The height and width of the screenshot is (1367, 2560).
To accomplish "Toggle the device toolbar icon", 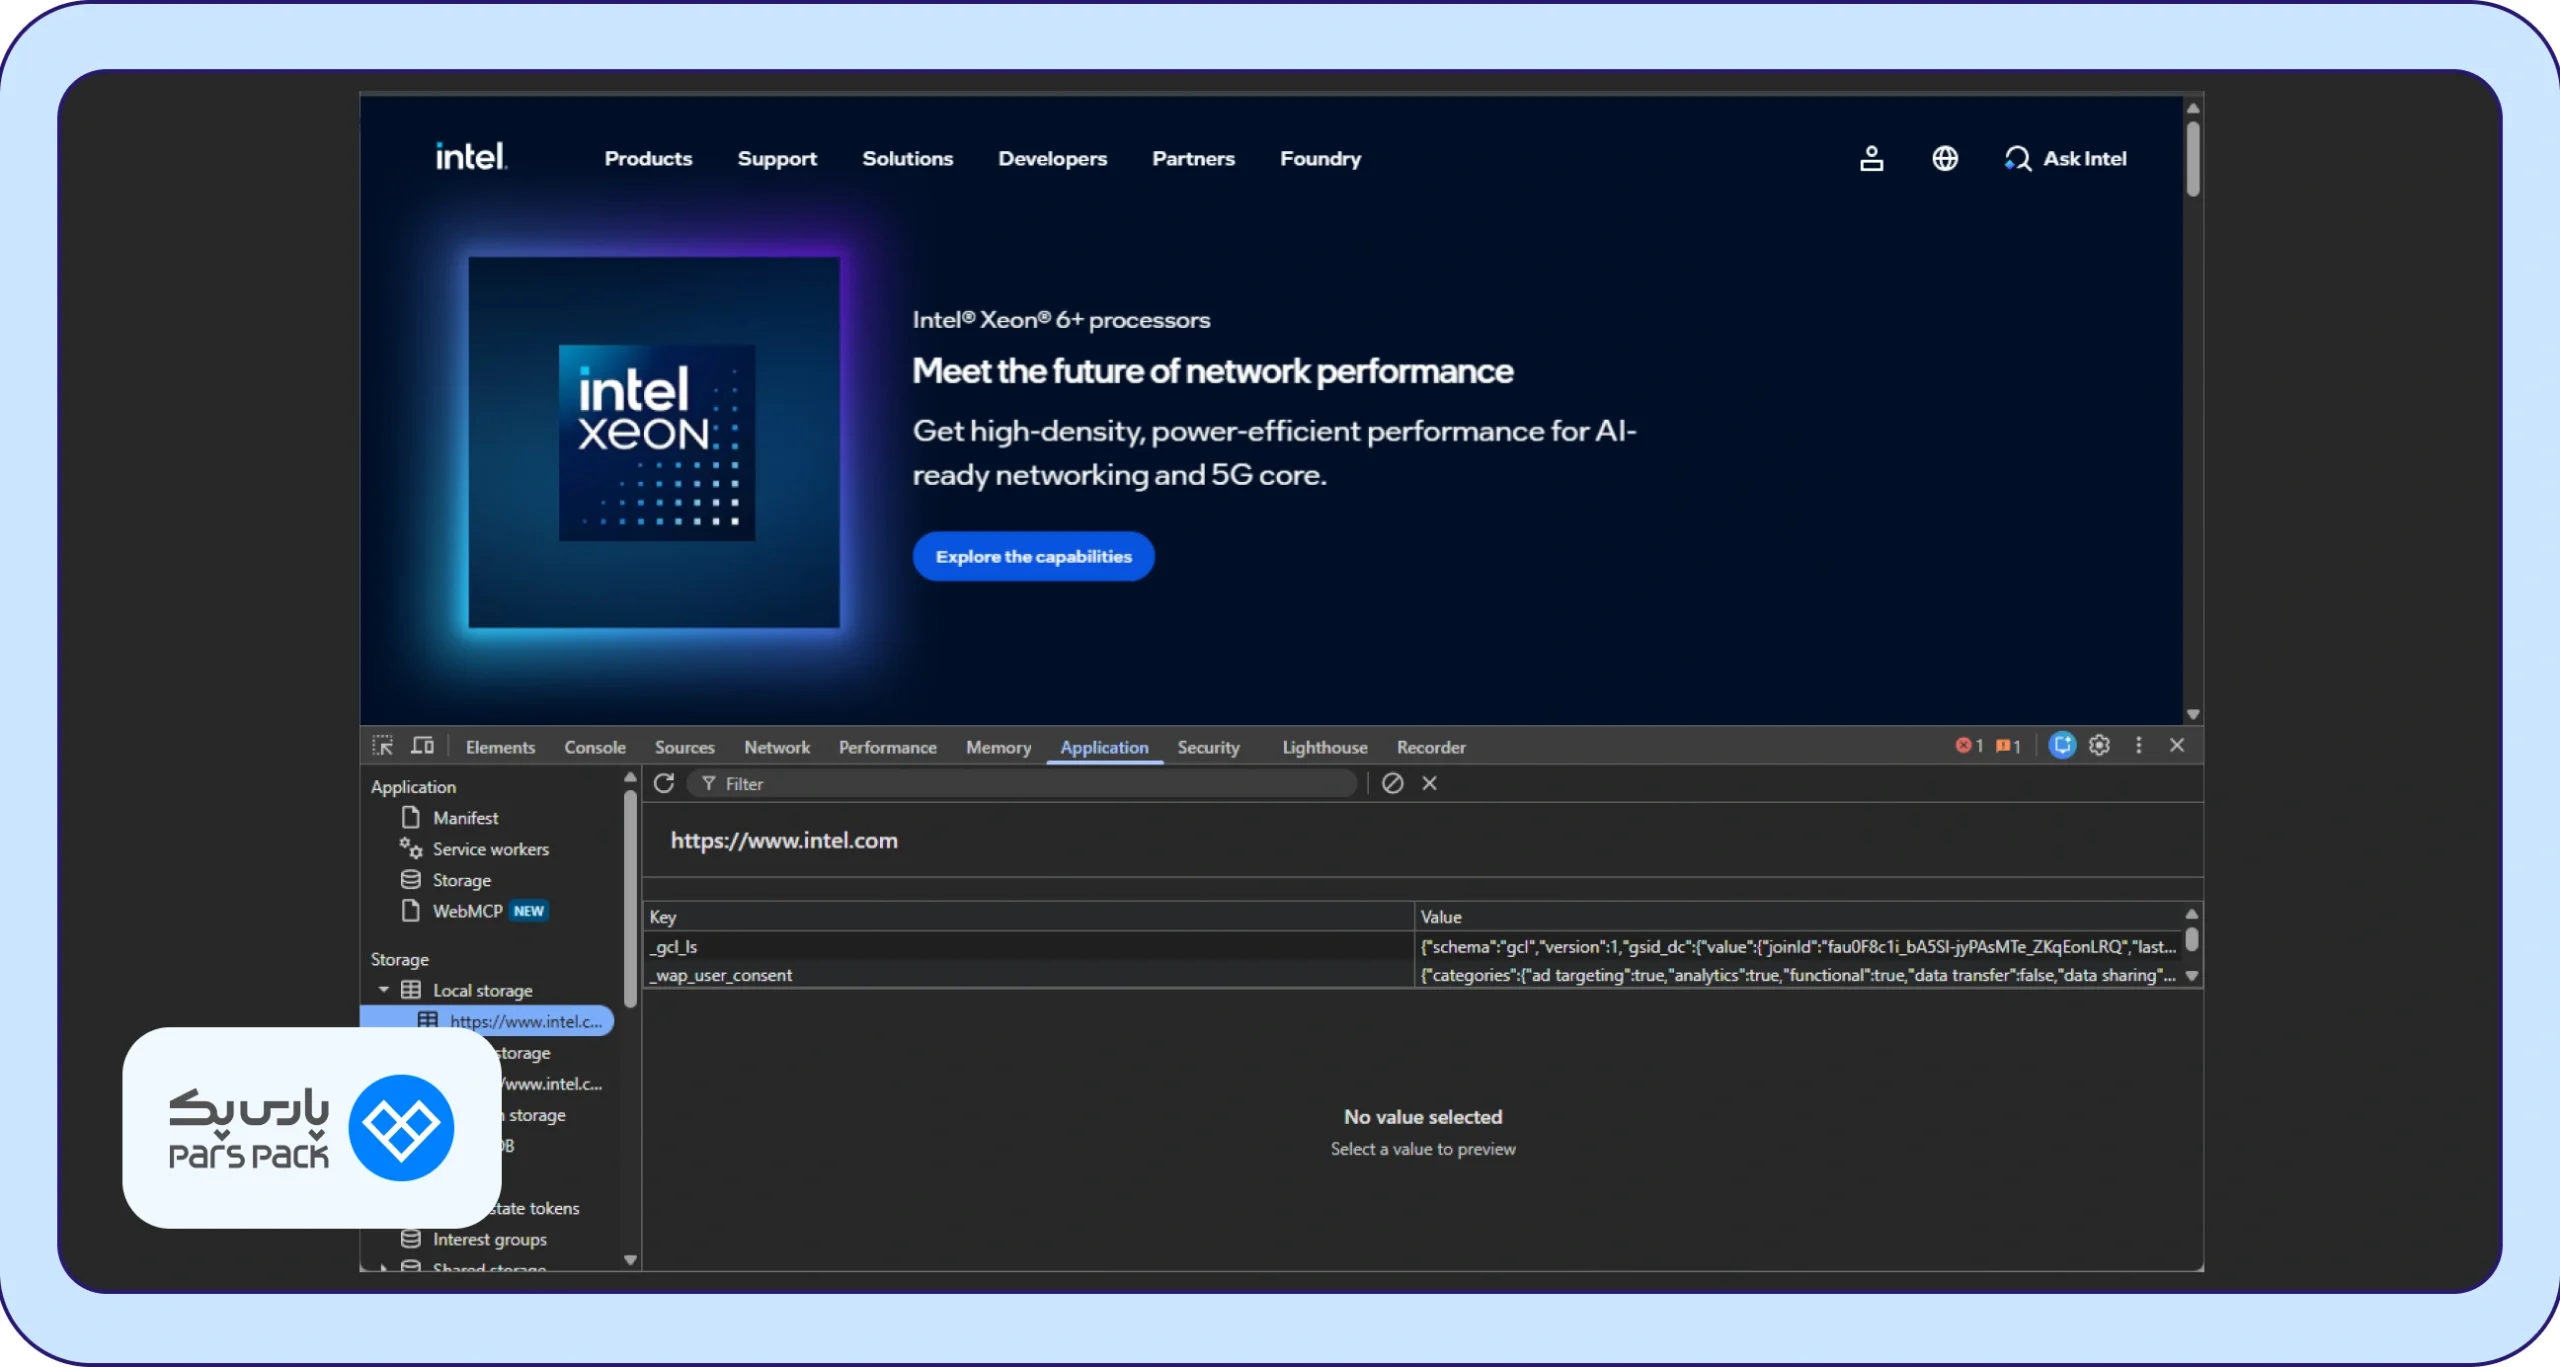I will [x=423, y=746].
